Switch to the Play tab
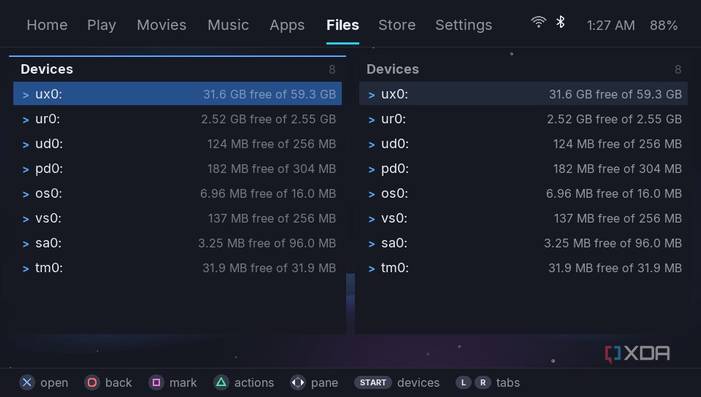This screenshot has width=701, height=397. [x=101, y=25]
